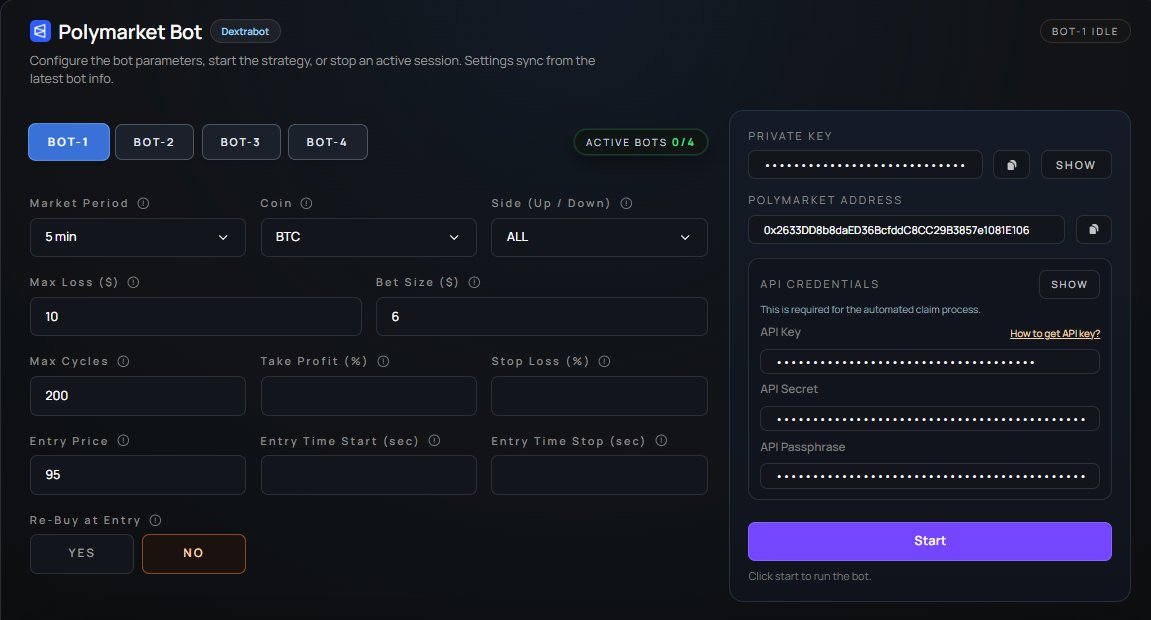This screenshot has height=620, width=1151.
Task: Click 'Click start to run the bot.' text
Action: (810, 577)
